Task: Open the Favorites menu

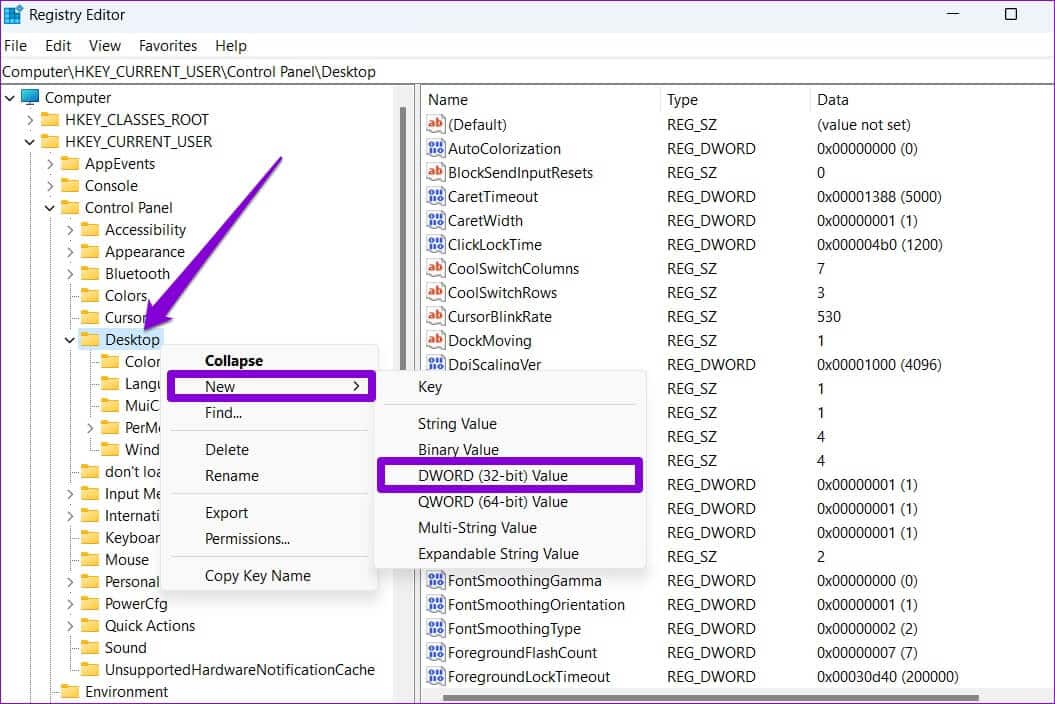Action: [168, 46]
